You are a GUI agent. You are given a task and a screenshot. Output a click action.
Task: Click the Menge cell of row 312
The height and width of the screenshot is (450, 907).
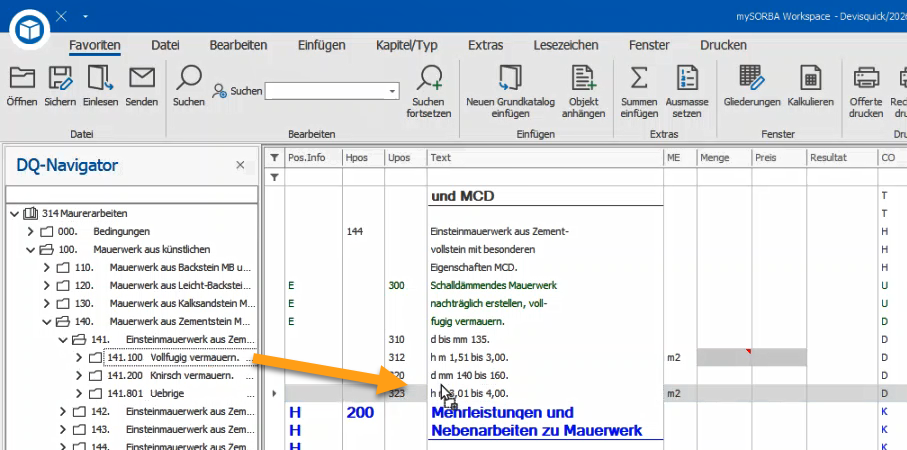[x=724, y=357]
